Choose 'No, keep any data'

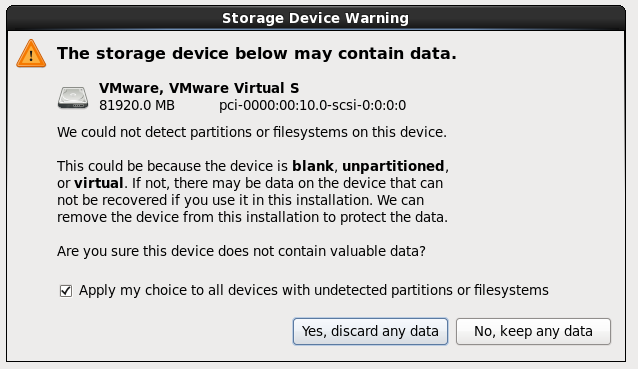tap(533, 331)
